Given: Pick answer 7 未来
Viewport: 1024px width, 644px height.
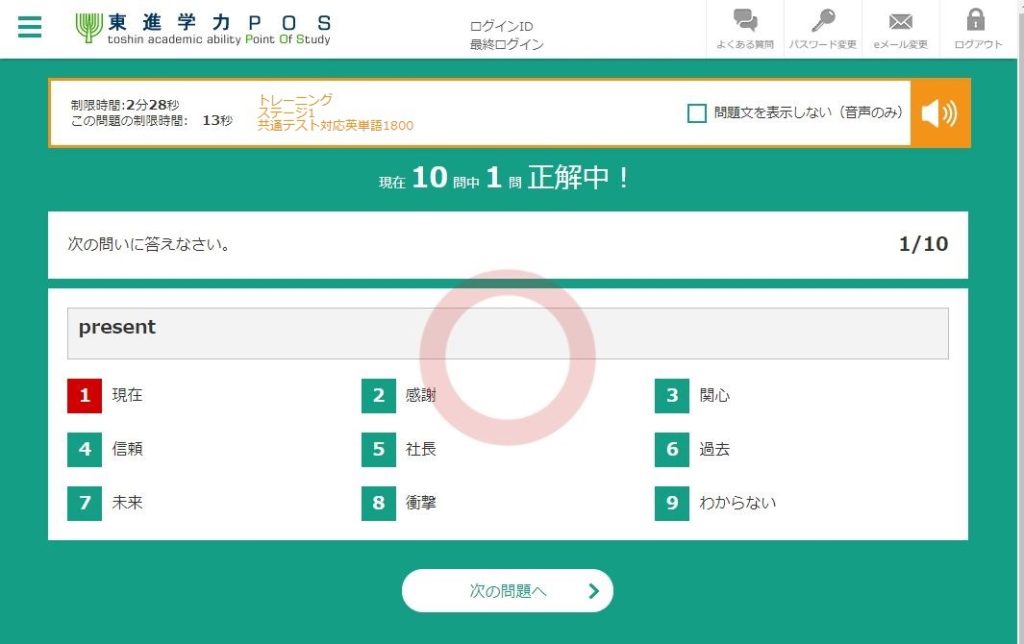Looking at the screenshot, I should point(85,503).
